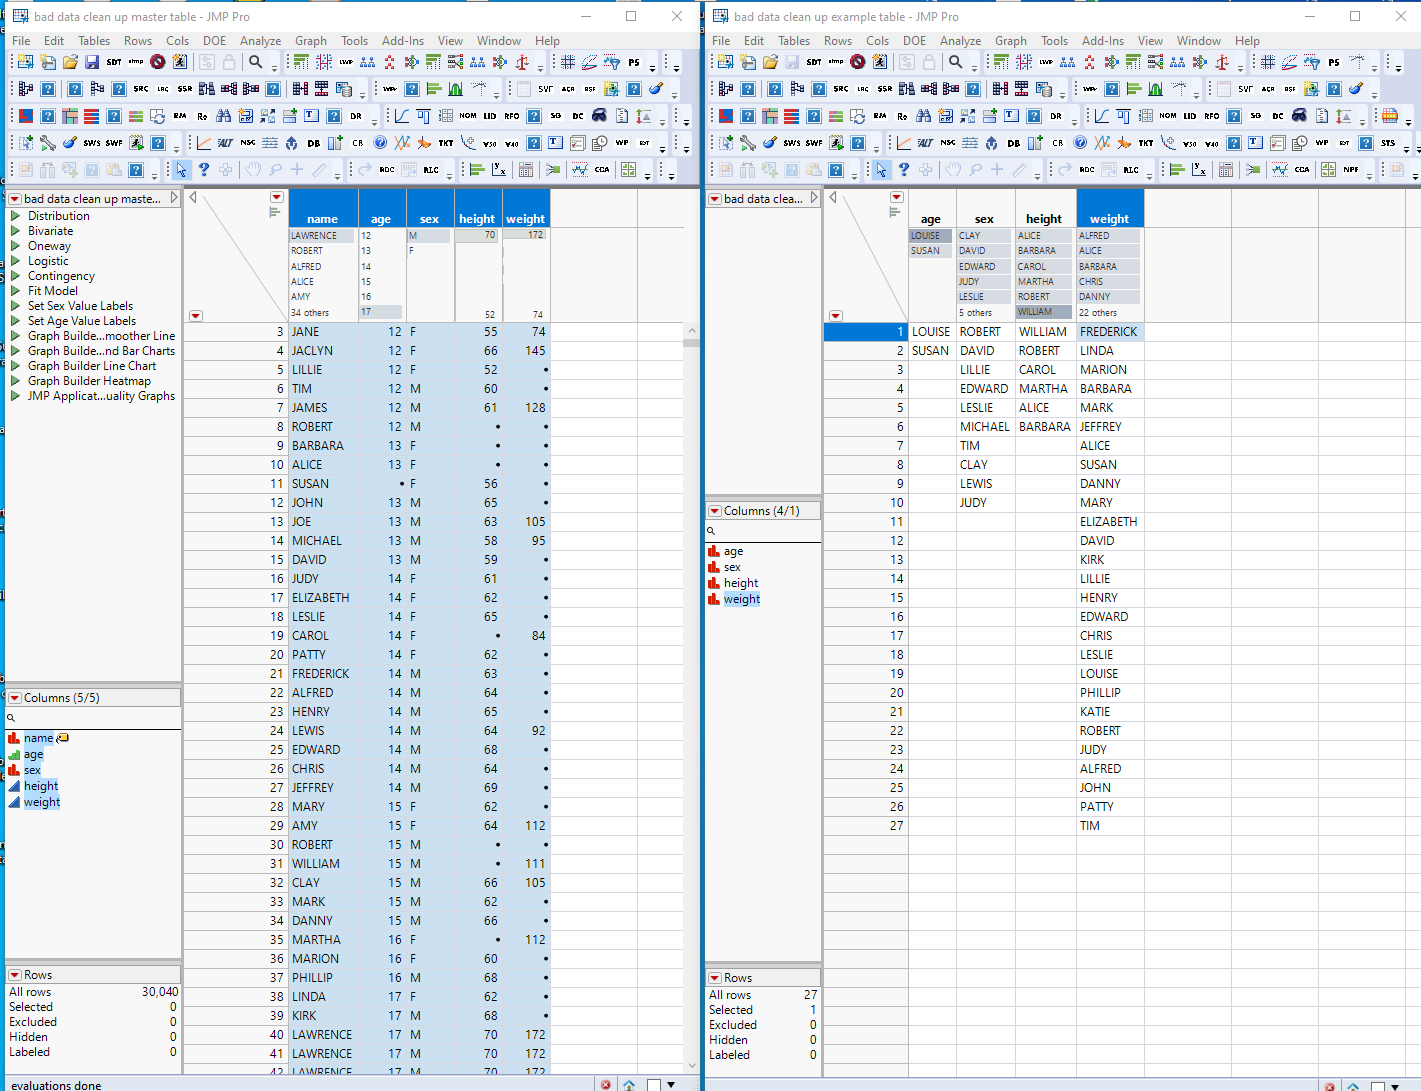1421x1091 pixels.
Task: Open the DOE menu in the example table window
Action: tap(915, 41)
